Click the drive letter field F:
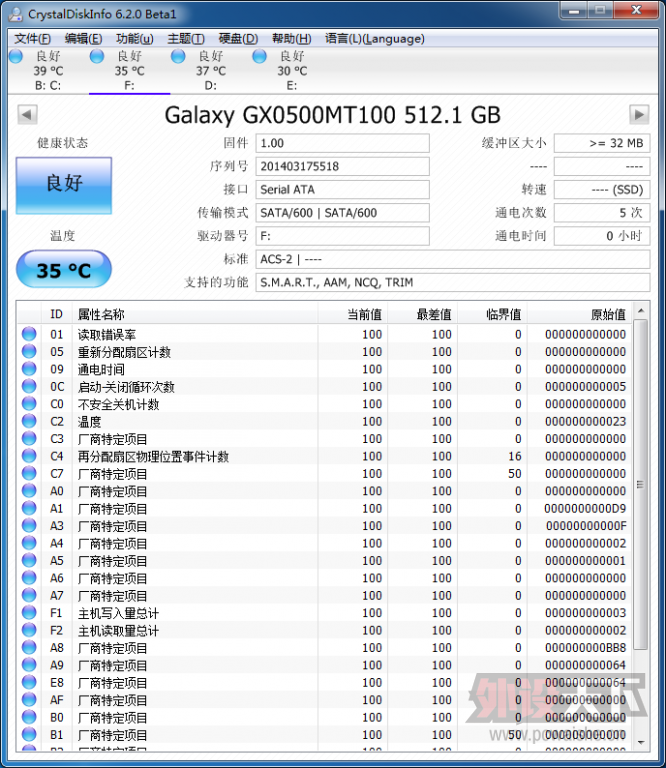Viewport: 666px width, 768px height. pos(342,236)
